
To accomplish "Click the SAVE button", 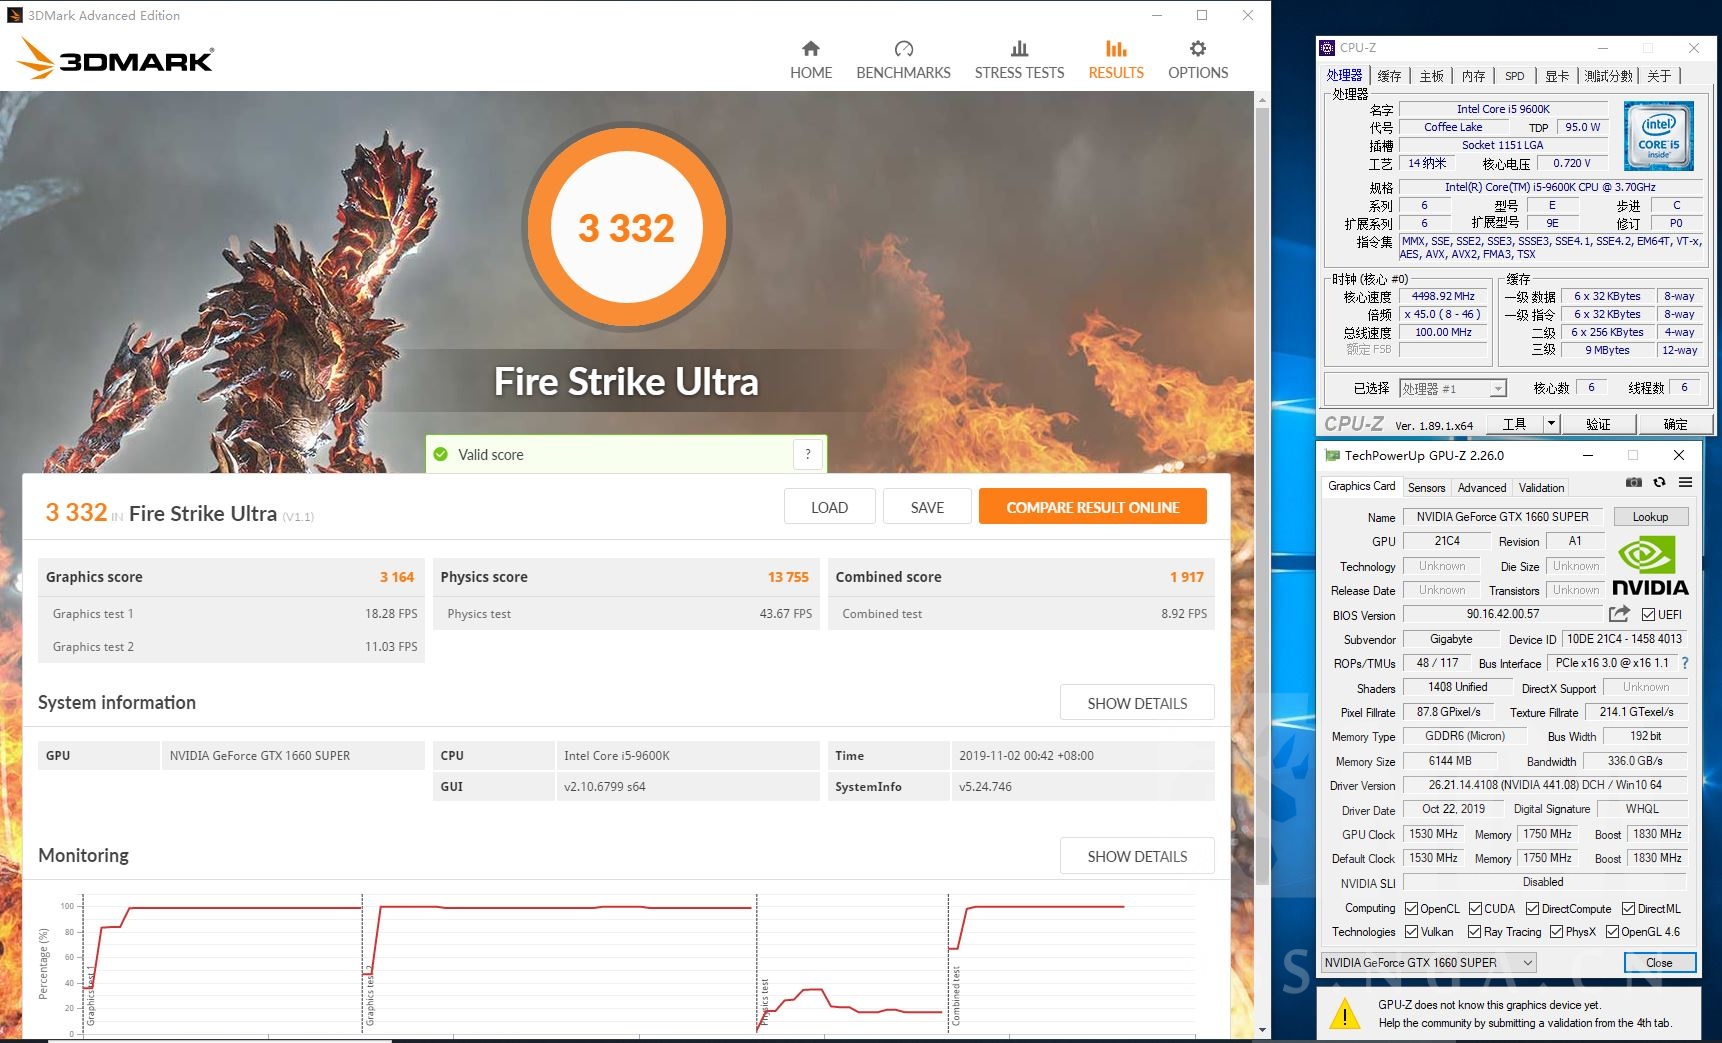I will (x=927, y=507).
